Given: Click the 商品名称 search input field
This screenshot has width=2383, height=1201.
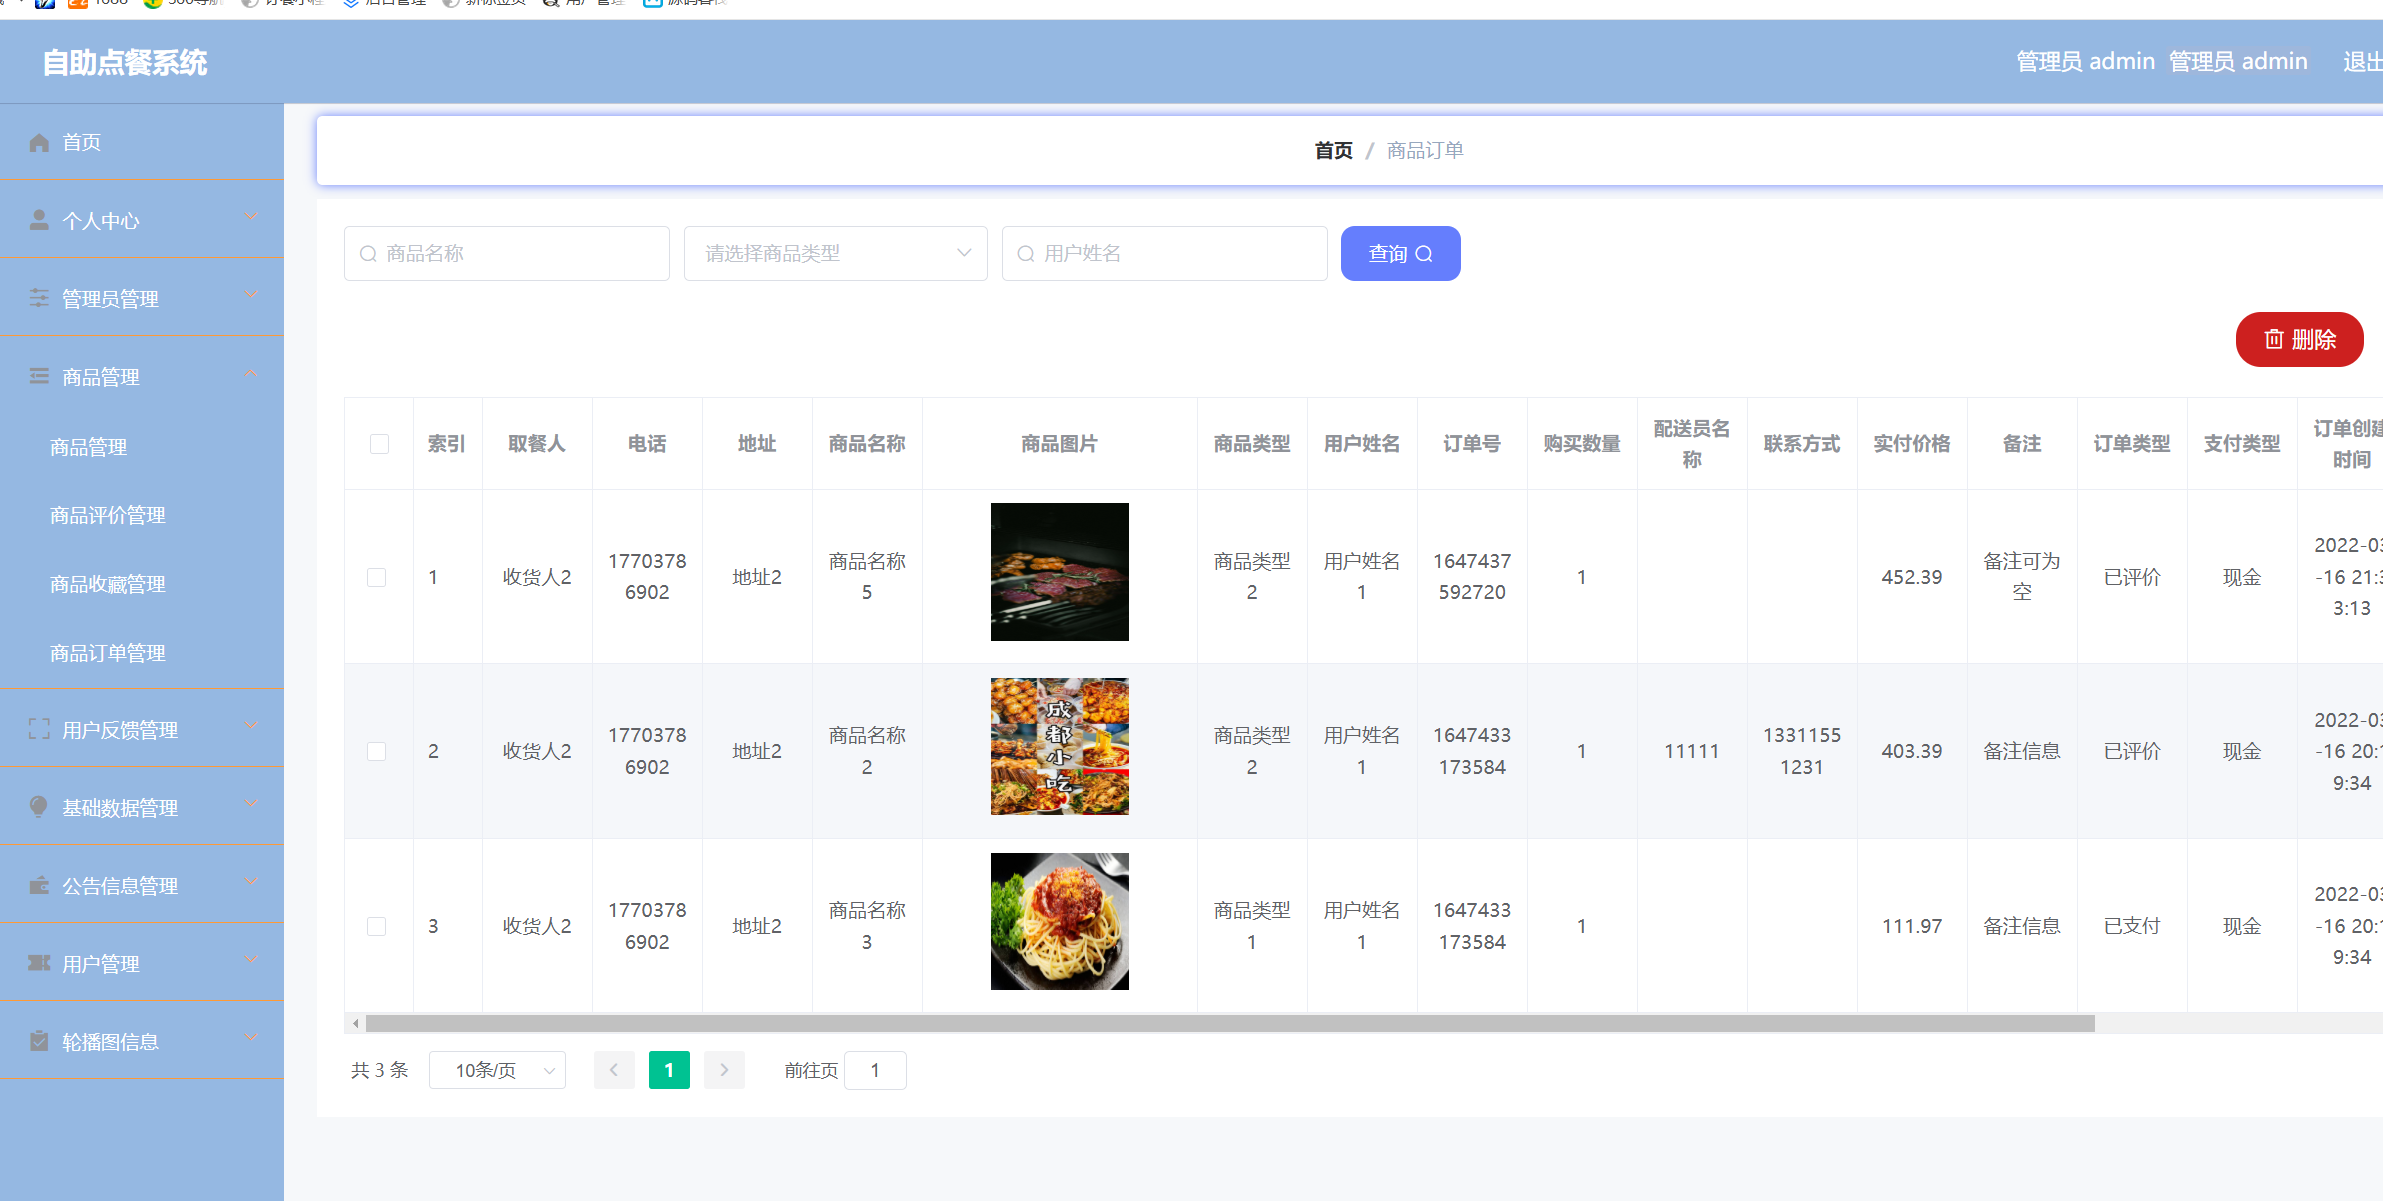Looking at the screenshot, I should pyautogui.click(x=506, y=253).
